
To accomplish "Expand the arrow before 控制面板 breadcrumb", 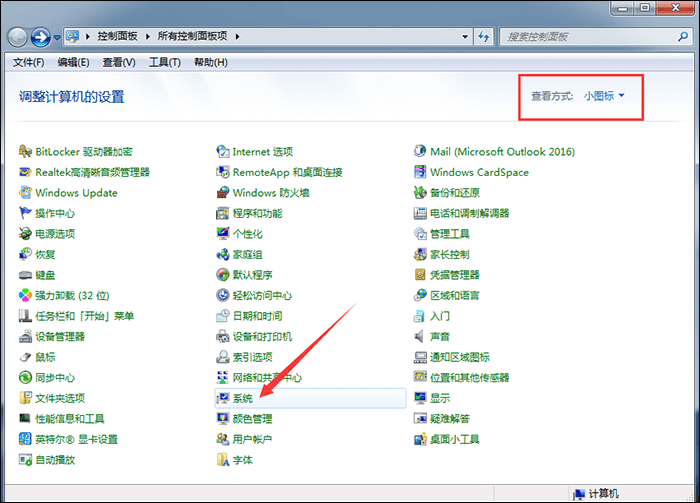I will [88, 37].
